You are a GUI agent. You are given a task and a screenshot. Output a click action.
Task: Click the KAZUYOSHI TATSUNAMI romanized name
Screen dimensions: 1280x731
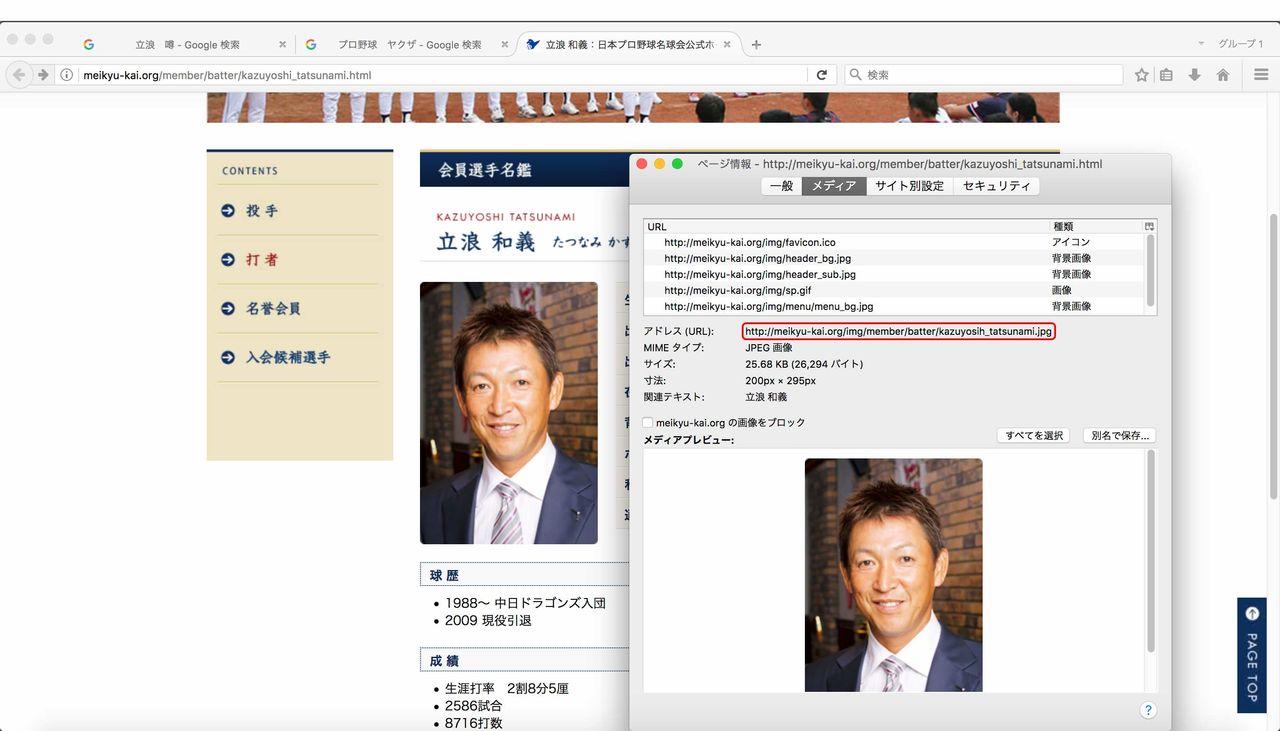point(506,217)
